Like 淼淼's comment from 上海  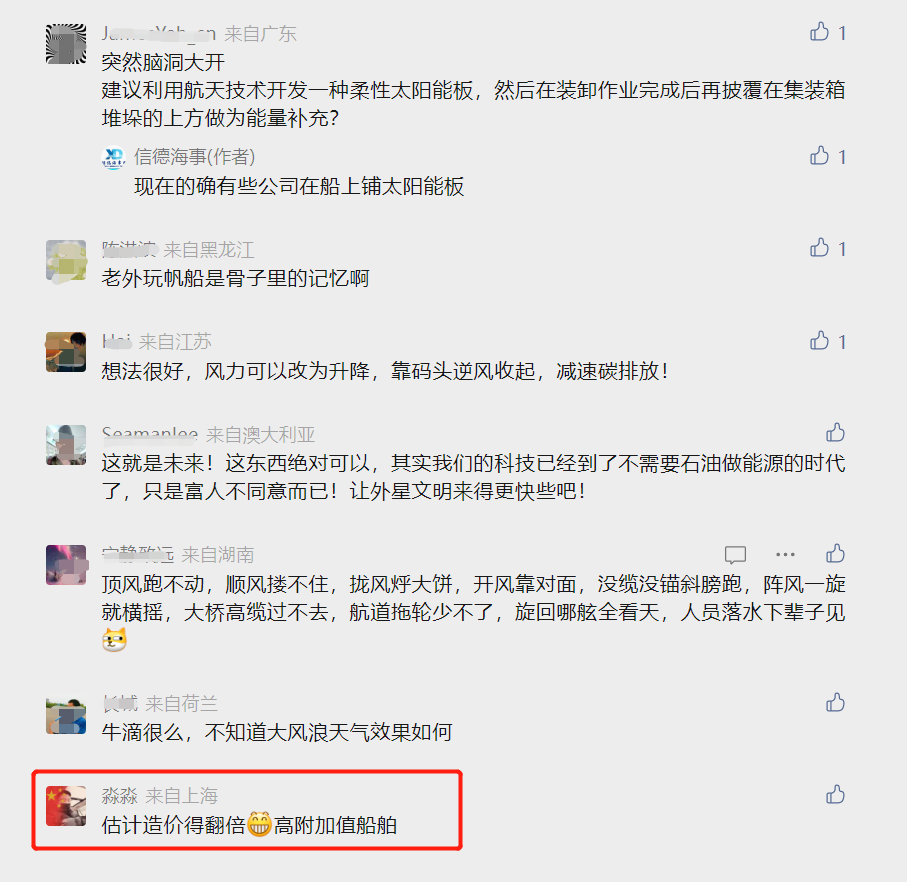click(x=835, y=795)
